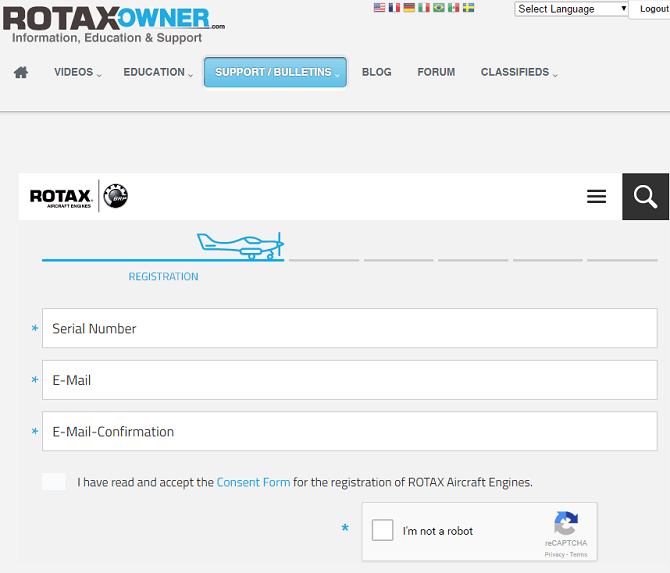Select the Brazilian flag language icon
This screenshot has width=670, height=573.
pos(438,7)
